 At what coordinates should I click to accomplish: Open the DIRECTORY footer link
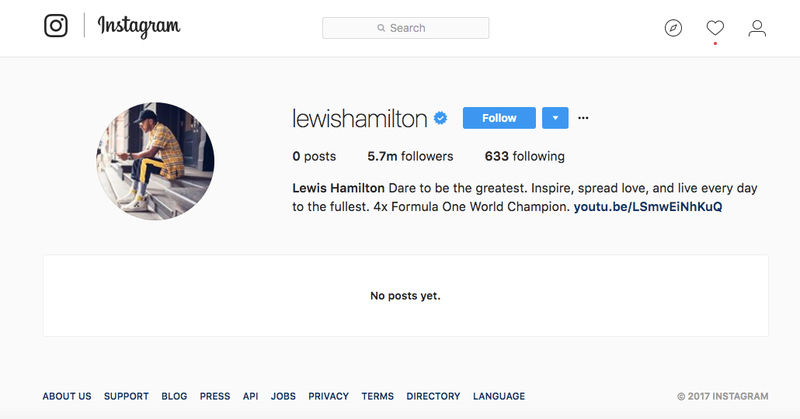pos(433,396)
